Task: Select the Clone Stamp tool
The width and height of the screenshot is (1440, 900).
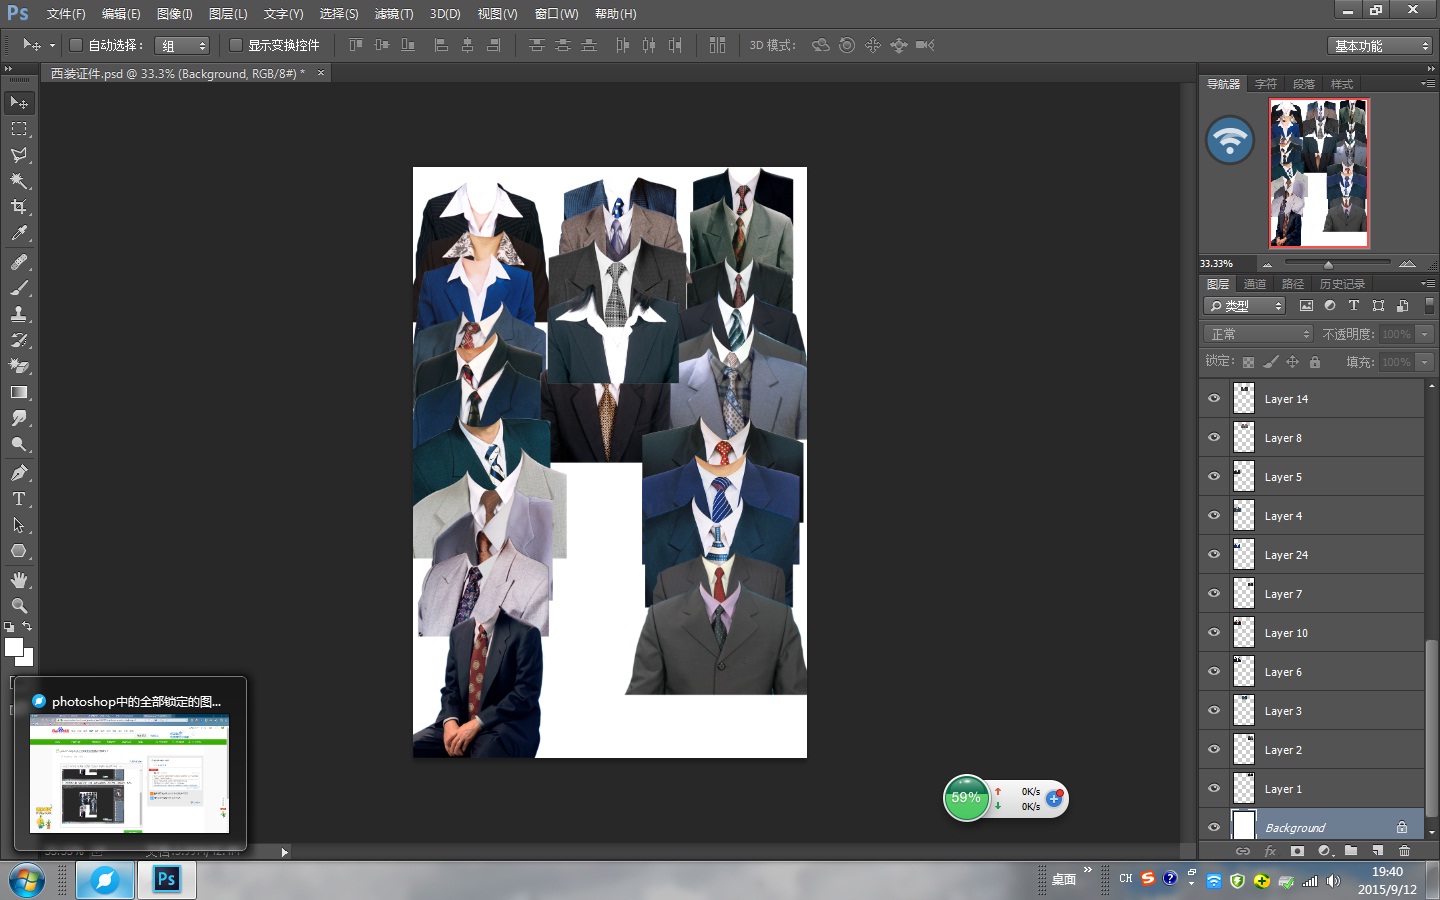Action: pos(19,314)
